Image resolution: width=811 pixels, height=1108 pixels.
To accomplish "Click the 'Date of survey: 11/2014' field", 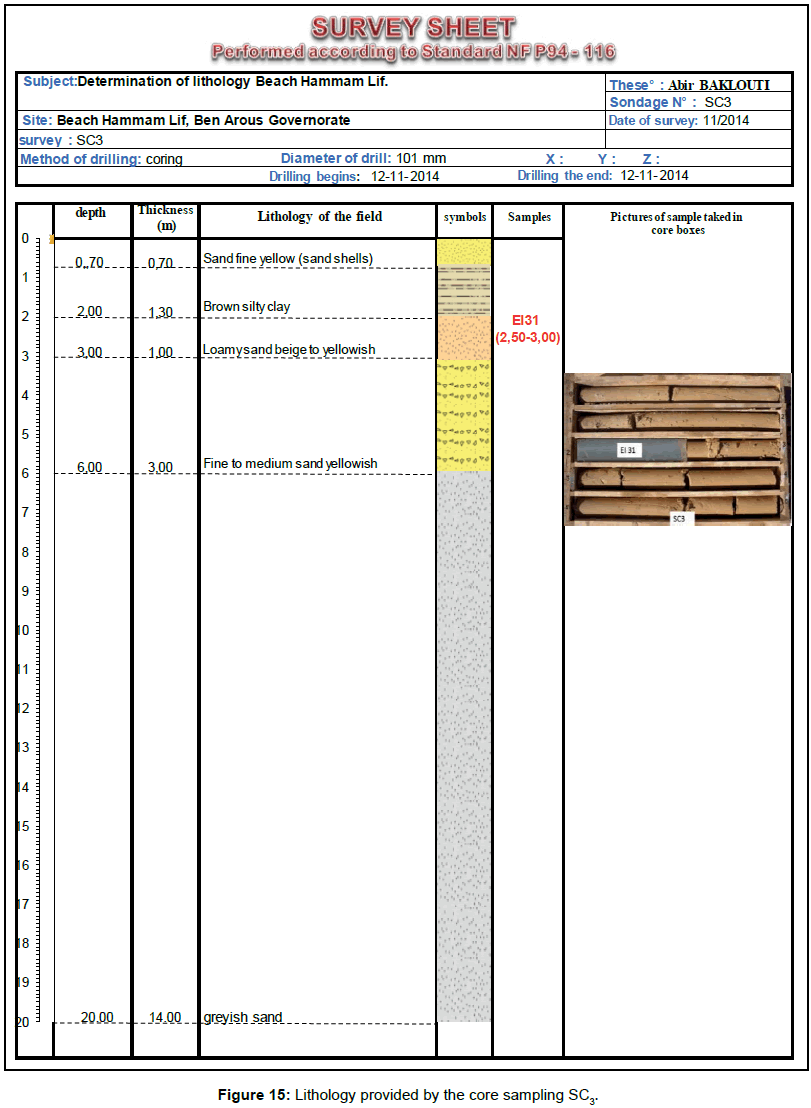I will tap(679, 121).
